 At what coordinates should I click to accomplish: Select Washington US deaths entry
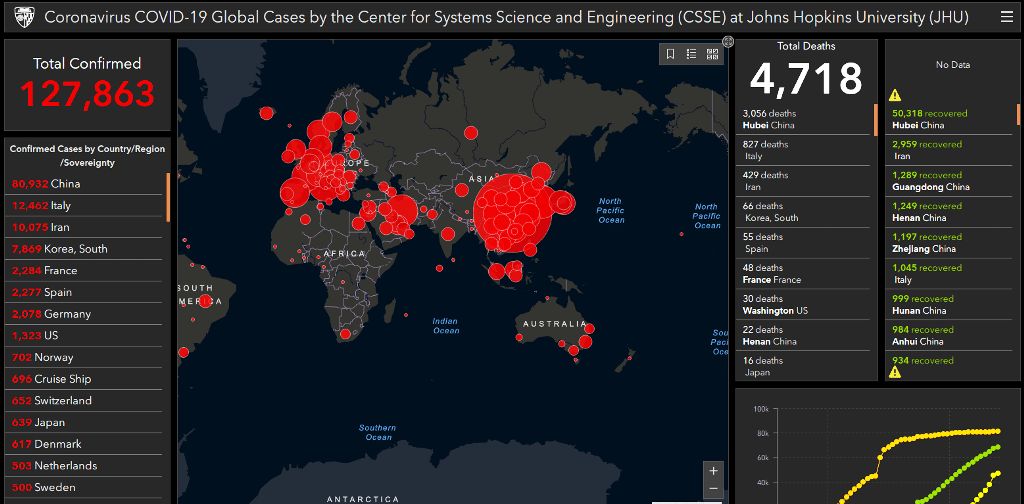(803, 305)
